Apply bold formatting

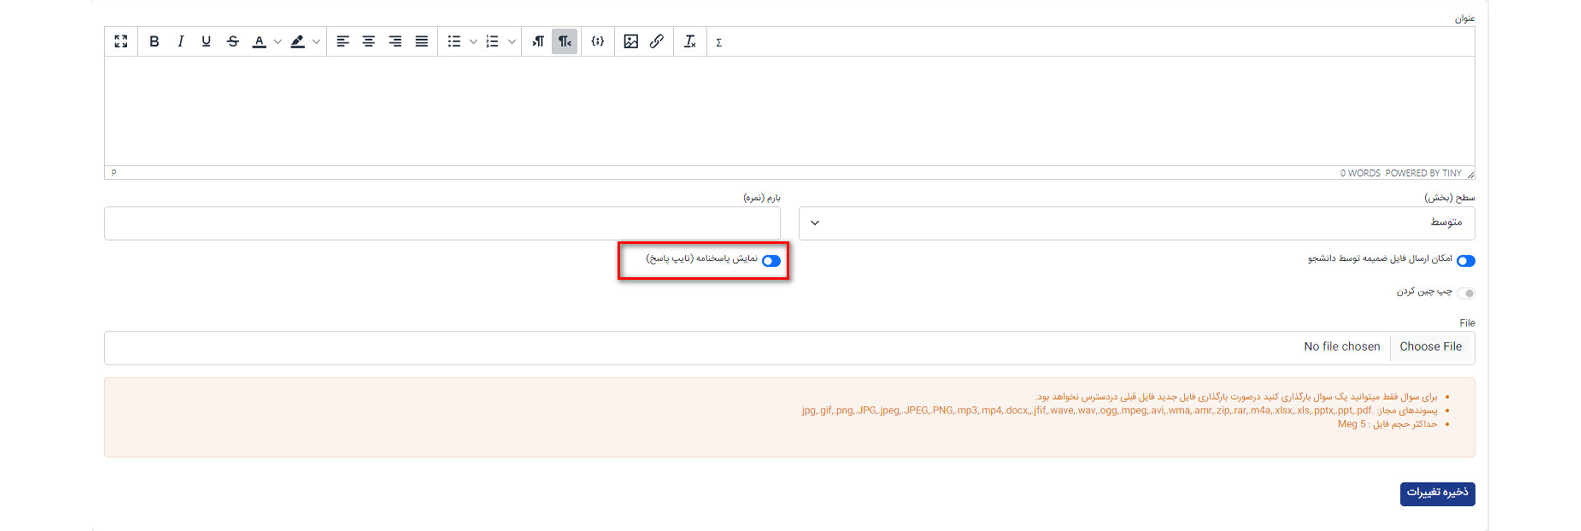(x=154, y=42)
